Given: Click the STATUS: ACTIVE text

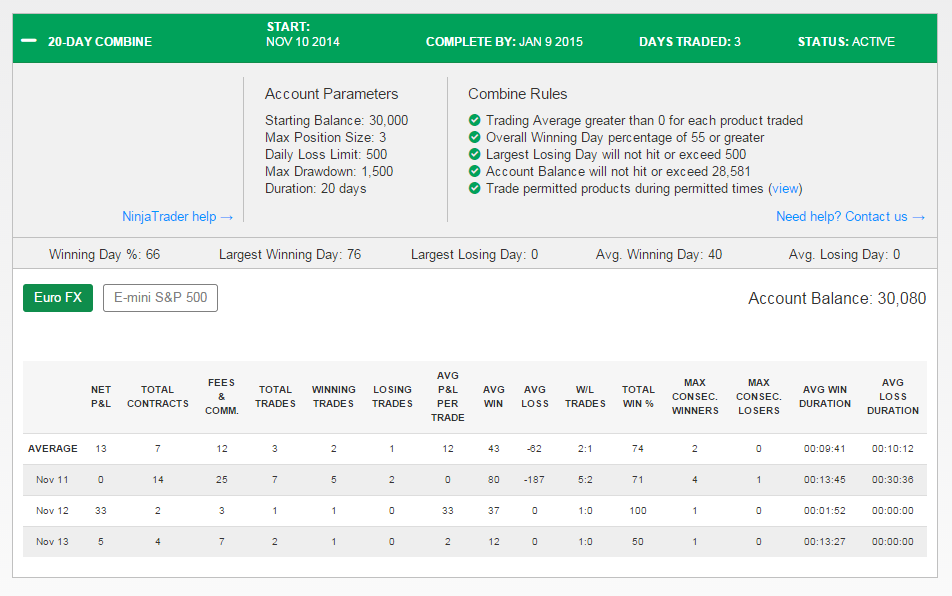Looking at the screenshot, I should pos(846,42).
